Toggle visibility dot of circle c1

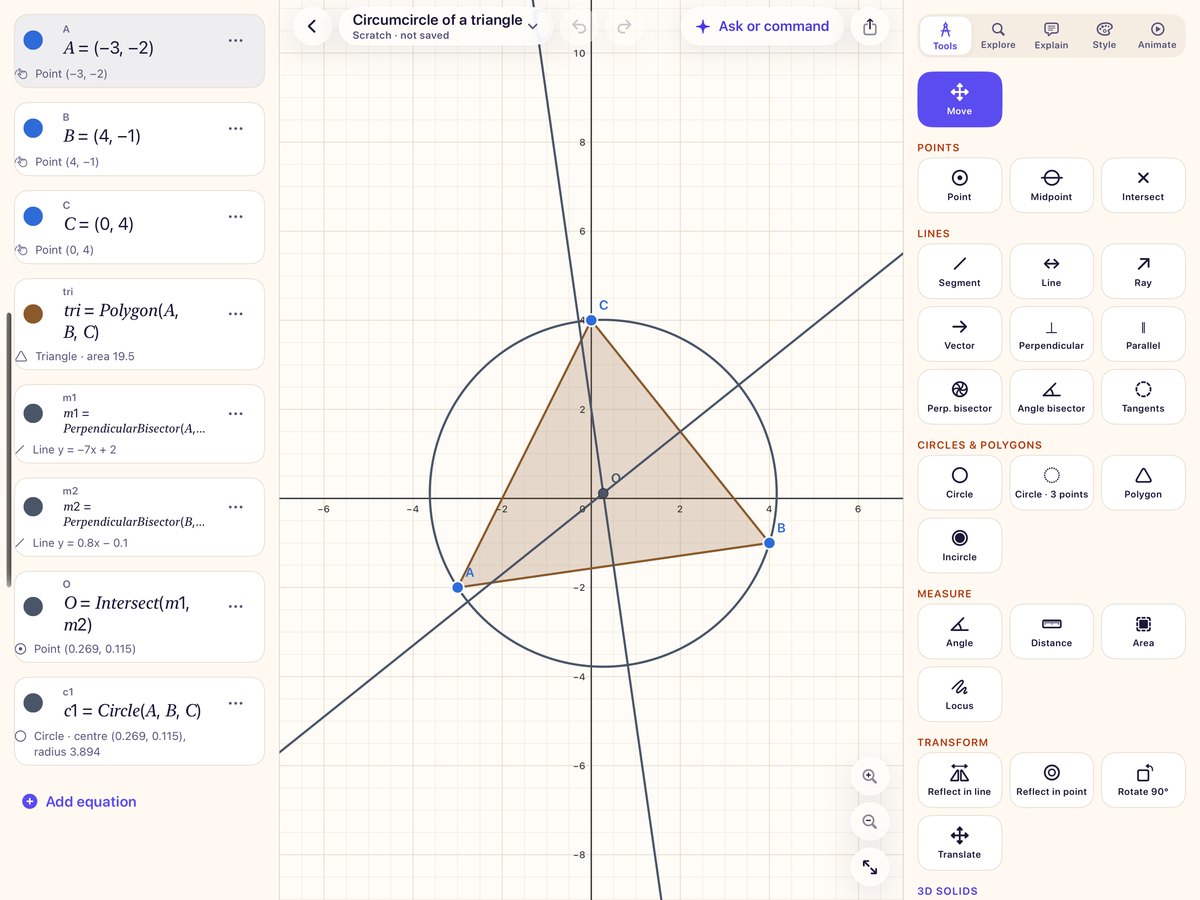33,703
